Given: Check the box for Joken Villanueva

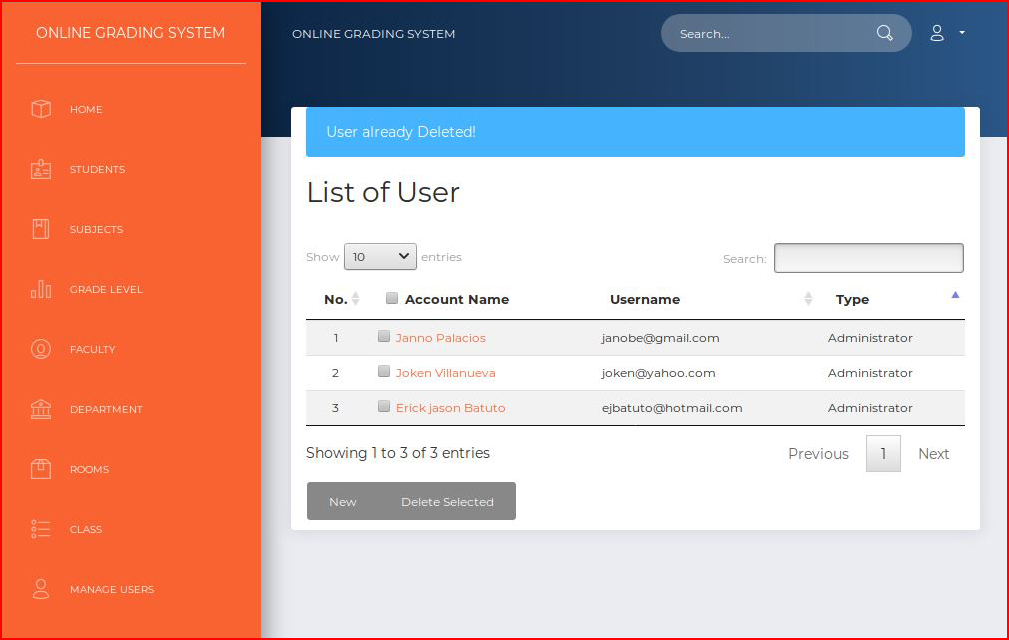Looking at the screenshot, I should (x=384, y=371).
